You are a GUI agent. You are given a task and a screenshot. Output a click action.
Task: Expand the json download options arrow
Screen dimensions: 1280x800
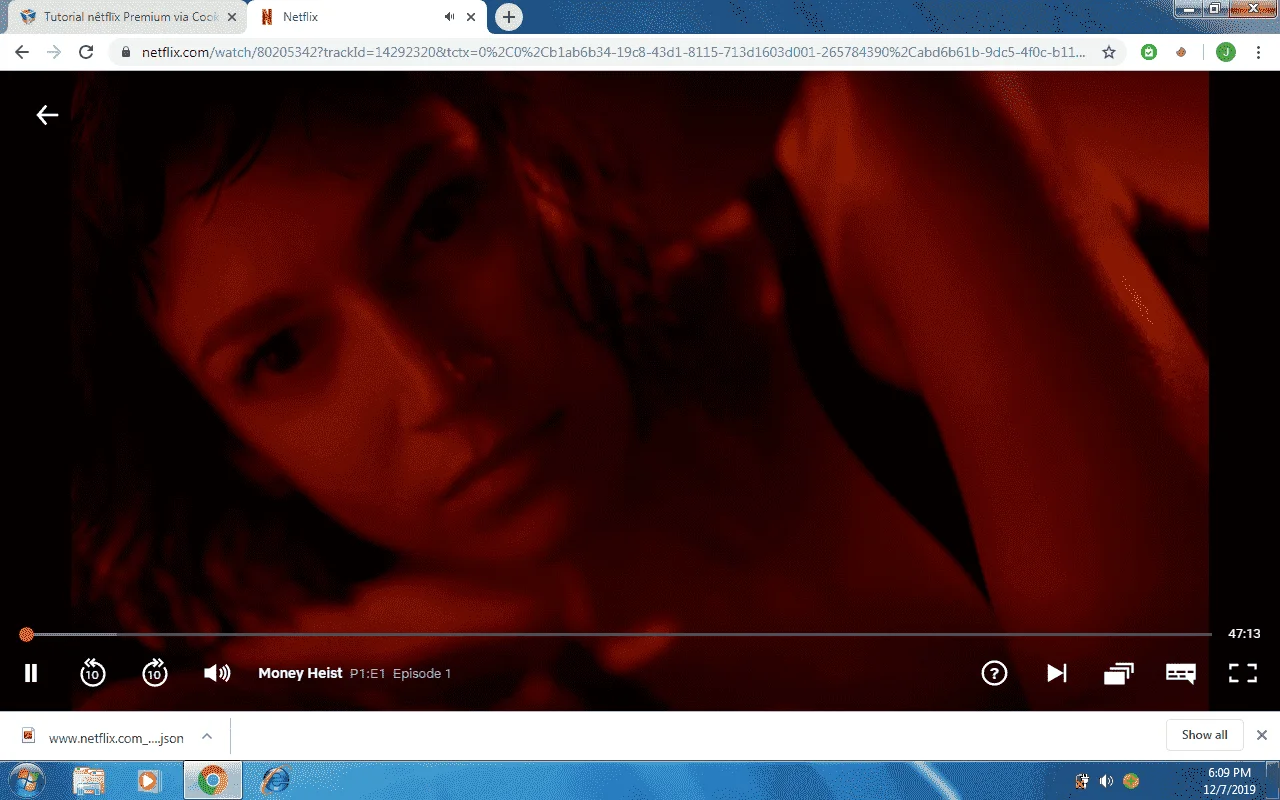tap(207, 736)
